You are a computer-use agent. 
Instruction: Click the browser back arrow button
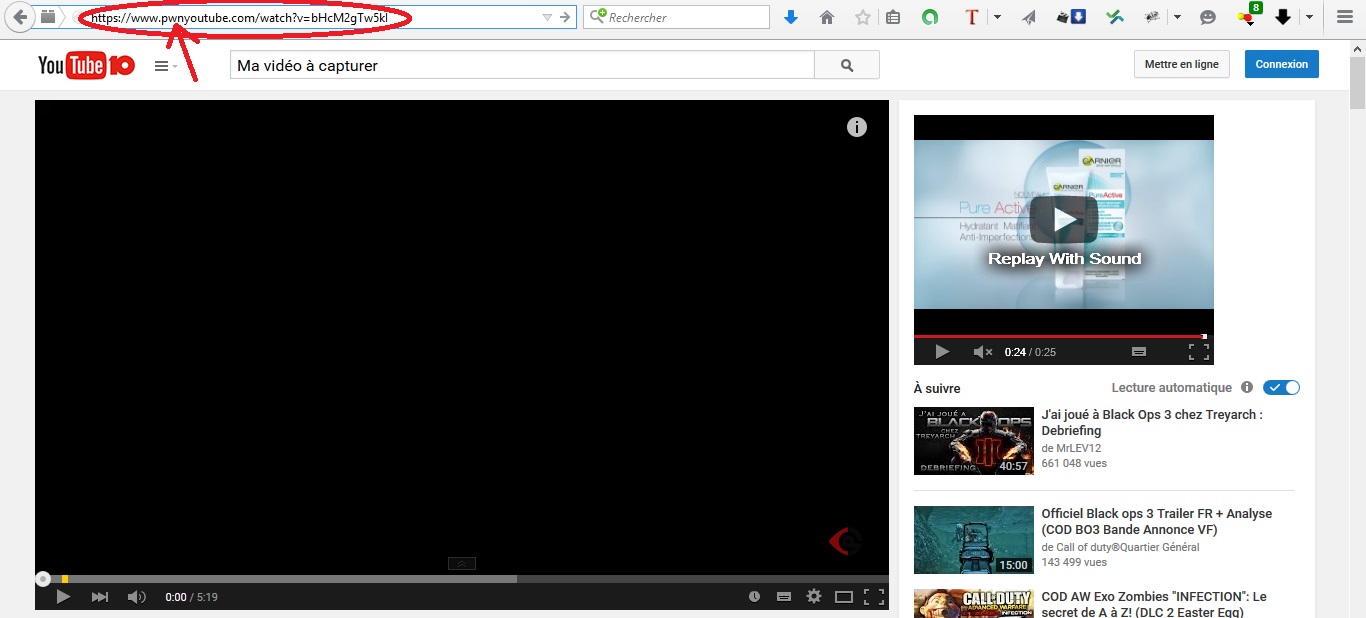coord(20,17)
